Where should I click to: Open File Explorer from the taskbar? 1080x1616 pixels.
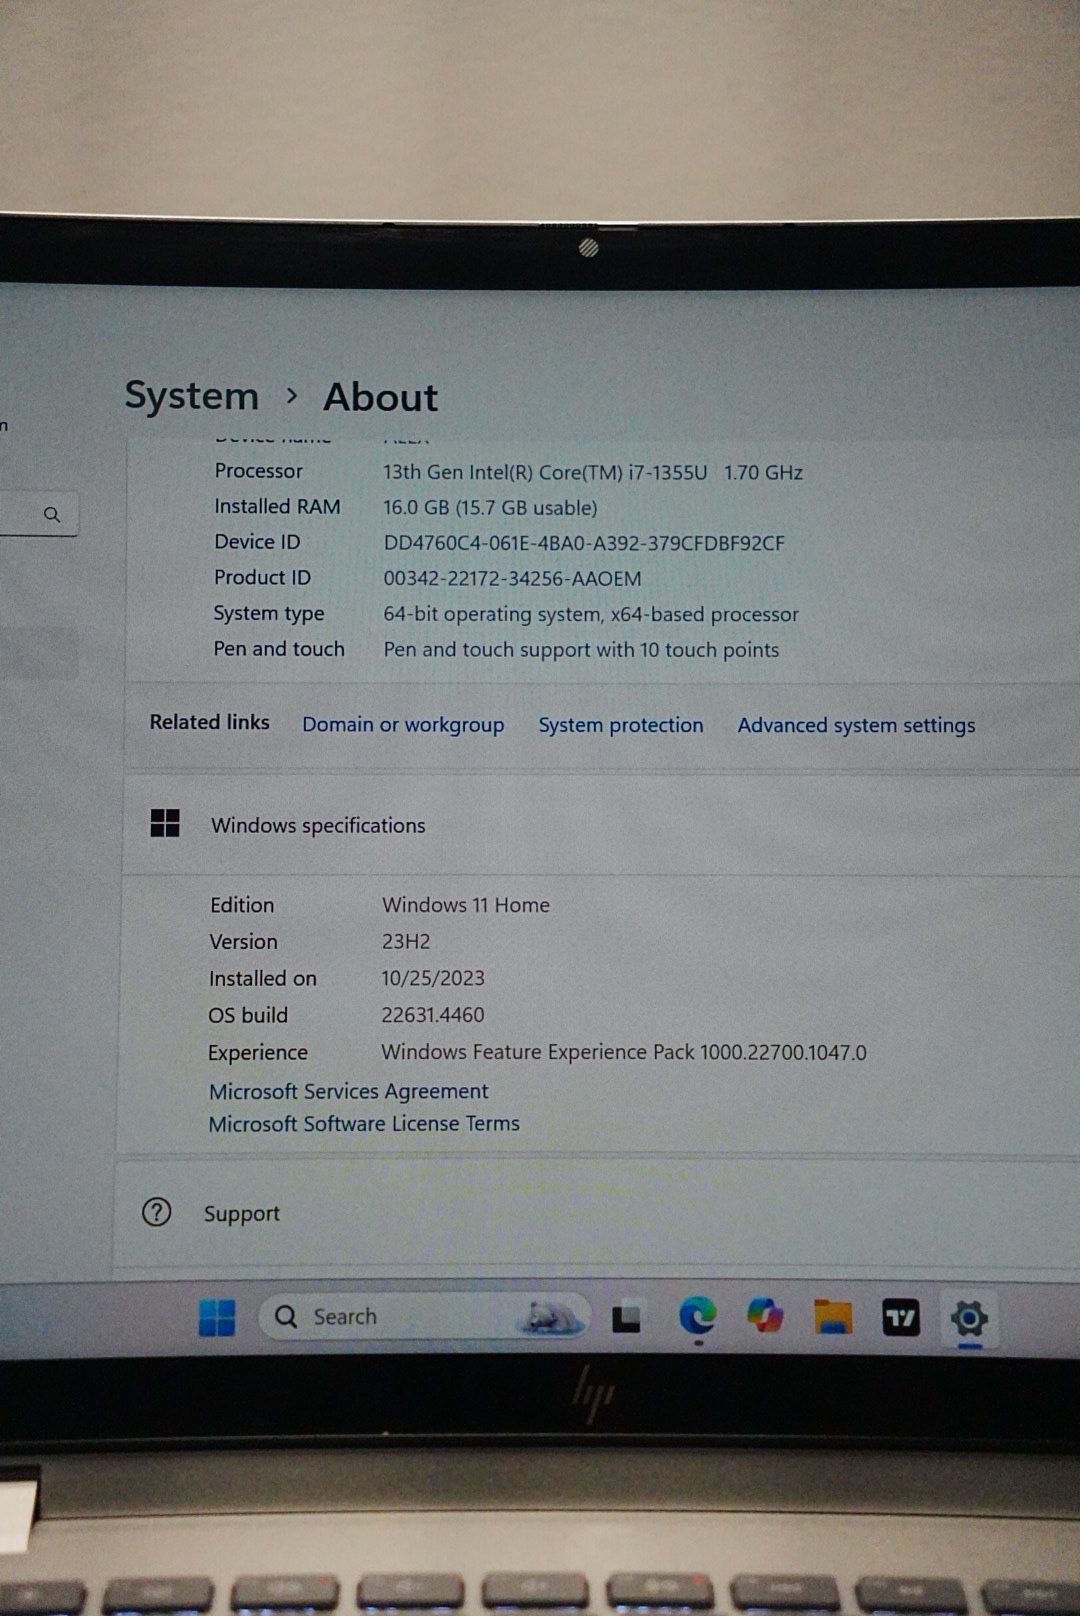click(832, 1318)
